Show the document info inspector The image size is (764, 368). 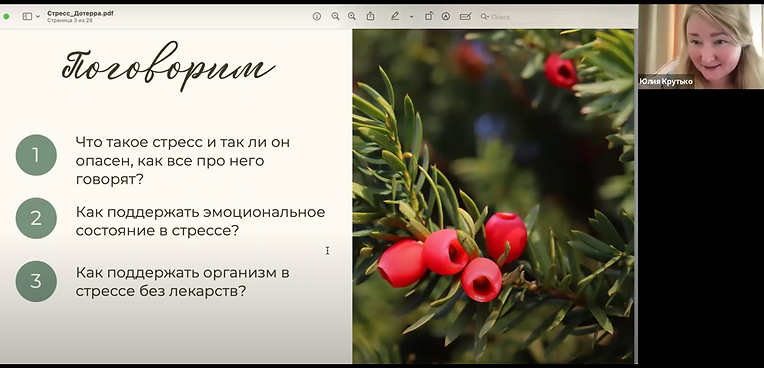(x=317, y=16)
